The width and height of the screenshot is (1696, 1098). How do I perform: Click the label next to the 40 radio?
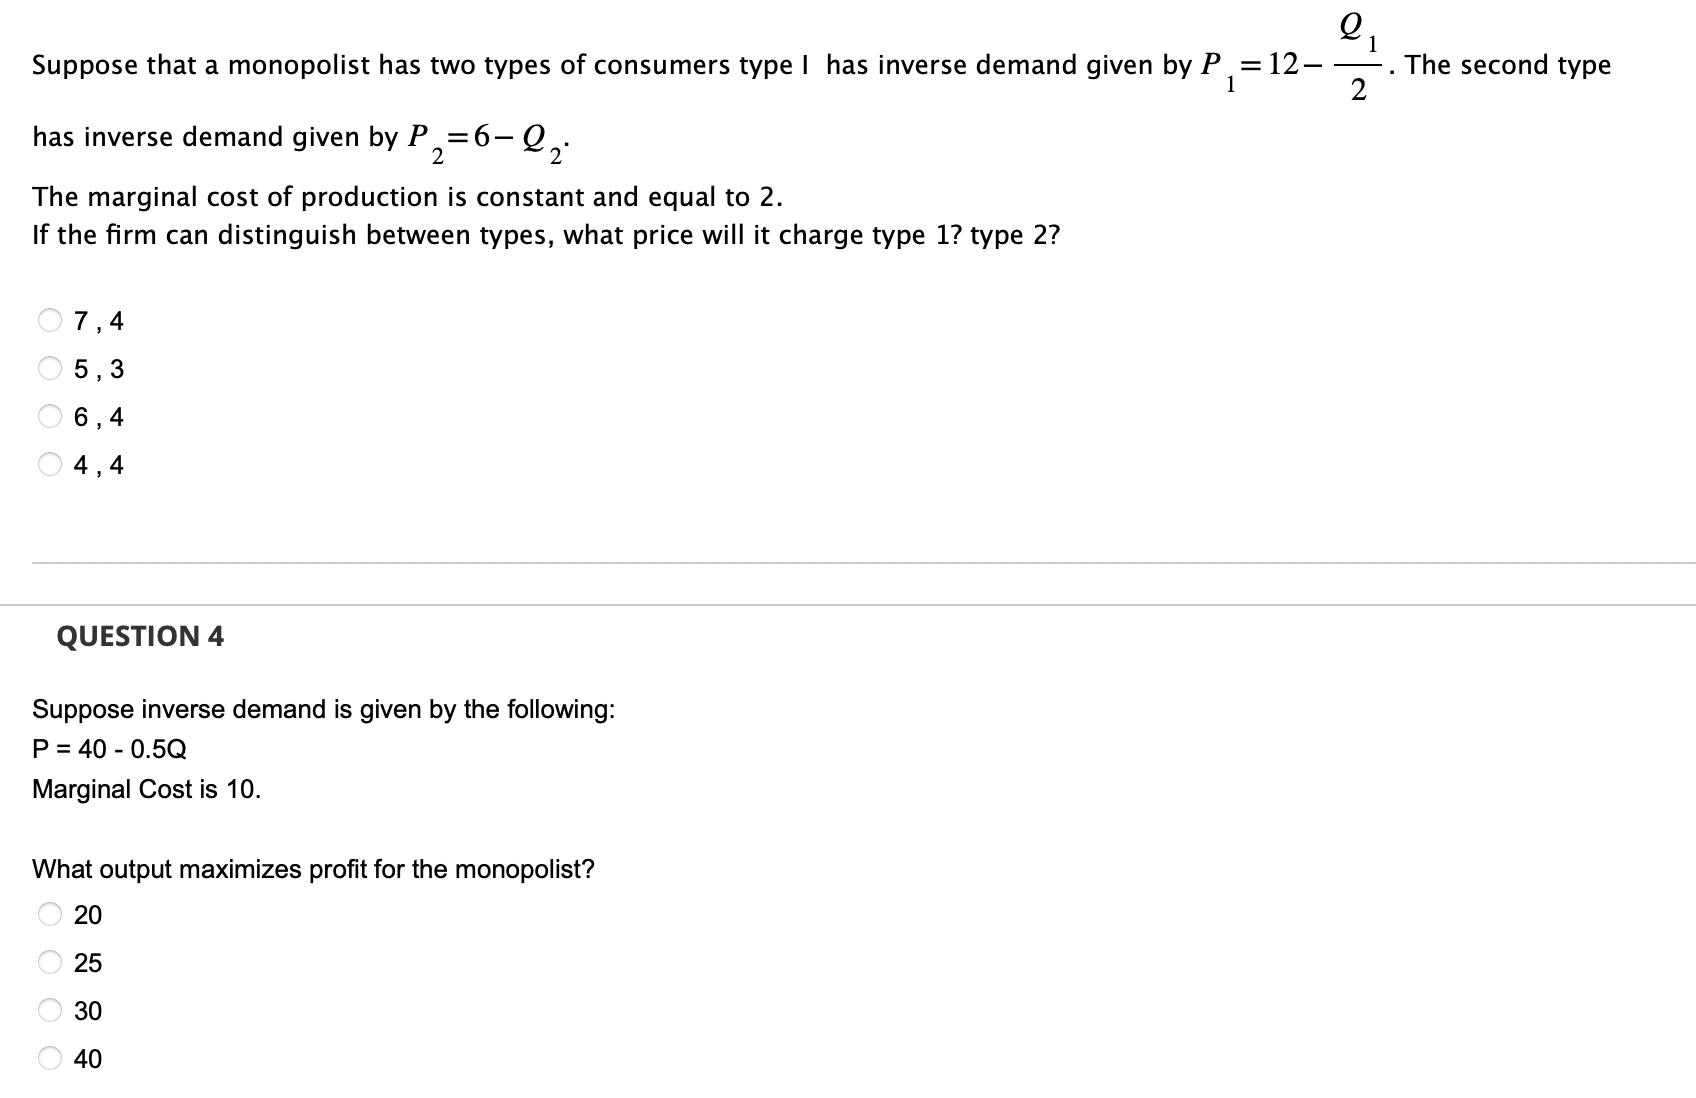(88, 1058)
